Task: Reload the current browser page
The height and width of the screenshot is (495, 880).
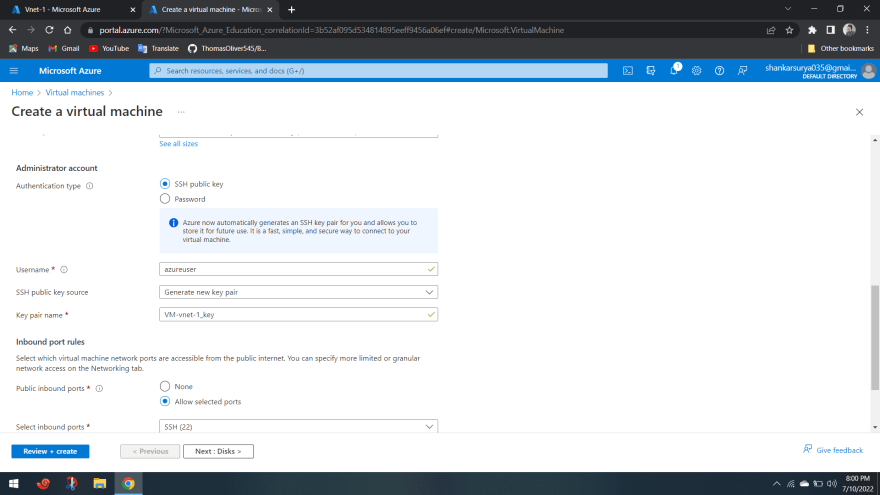Action: pos(49,30)
